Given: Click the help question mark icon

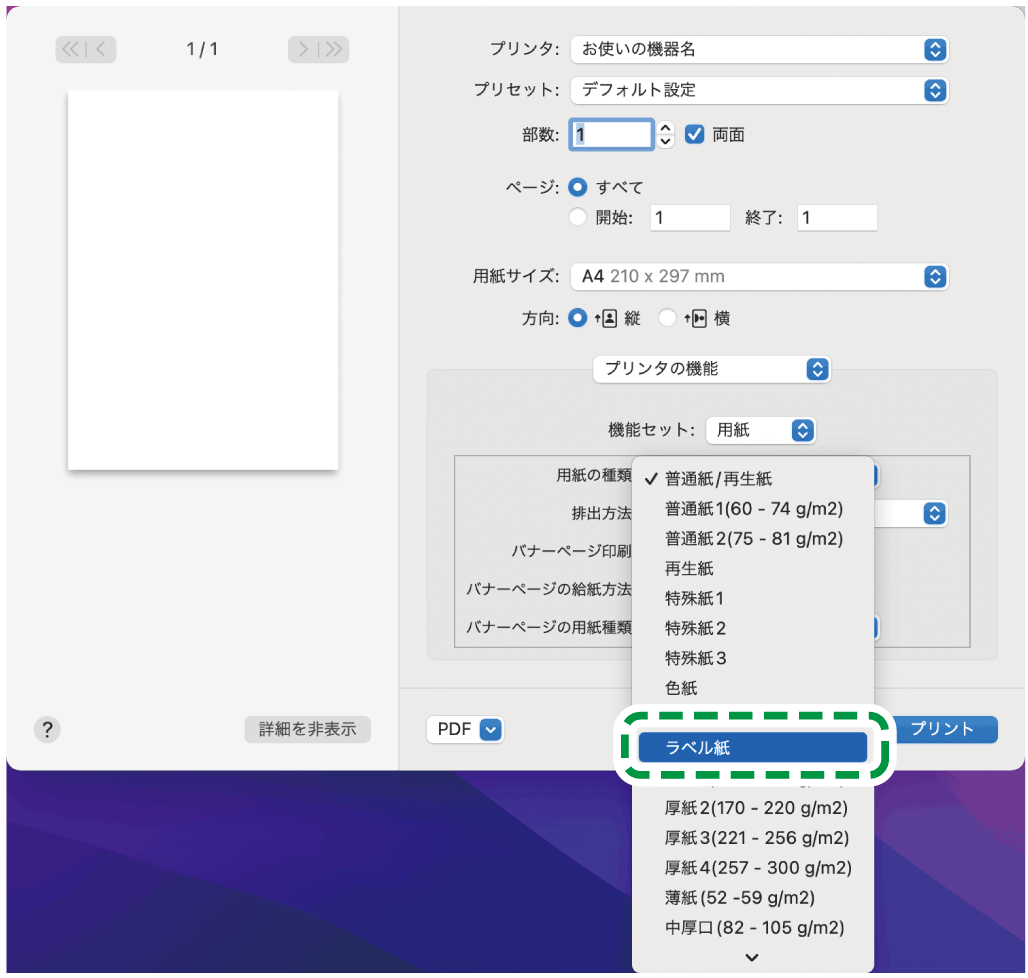Looking at the screenshot, I should [46, 730].
